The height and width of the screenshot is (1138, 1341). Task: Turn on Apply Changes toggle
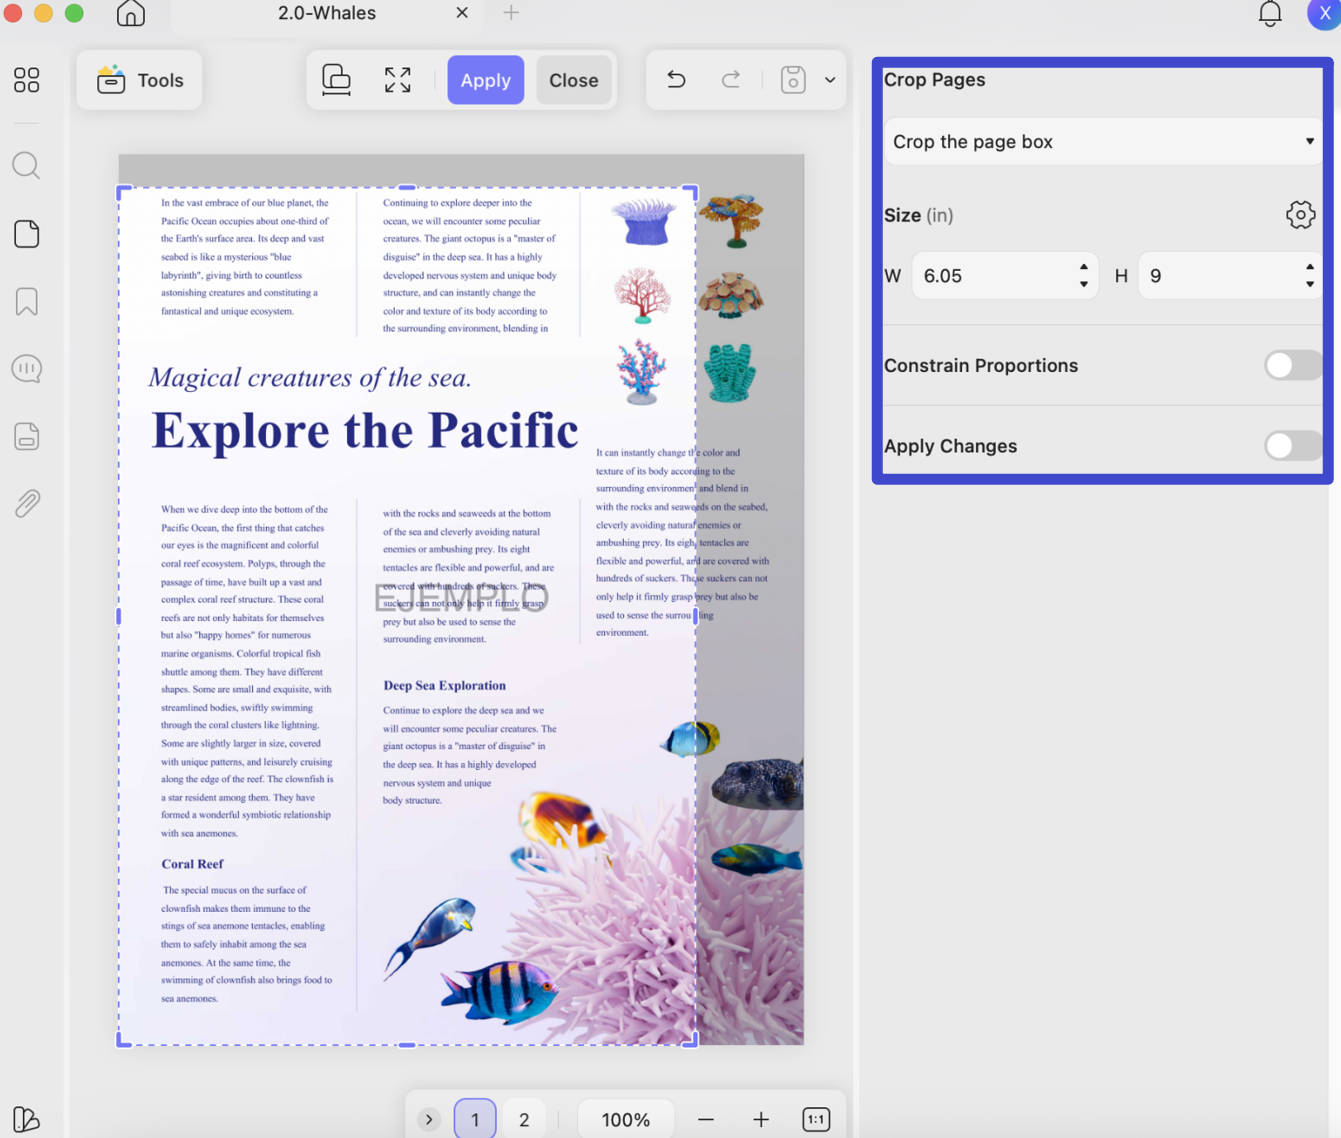1292,446
